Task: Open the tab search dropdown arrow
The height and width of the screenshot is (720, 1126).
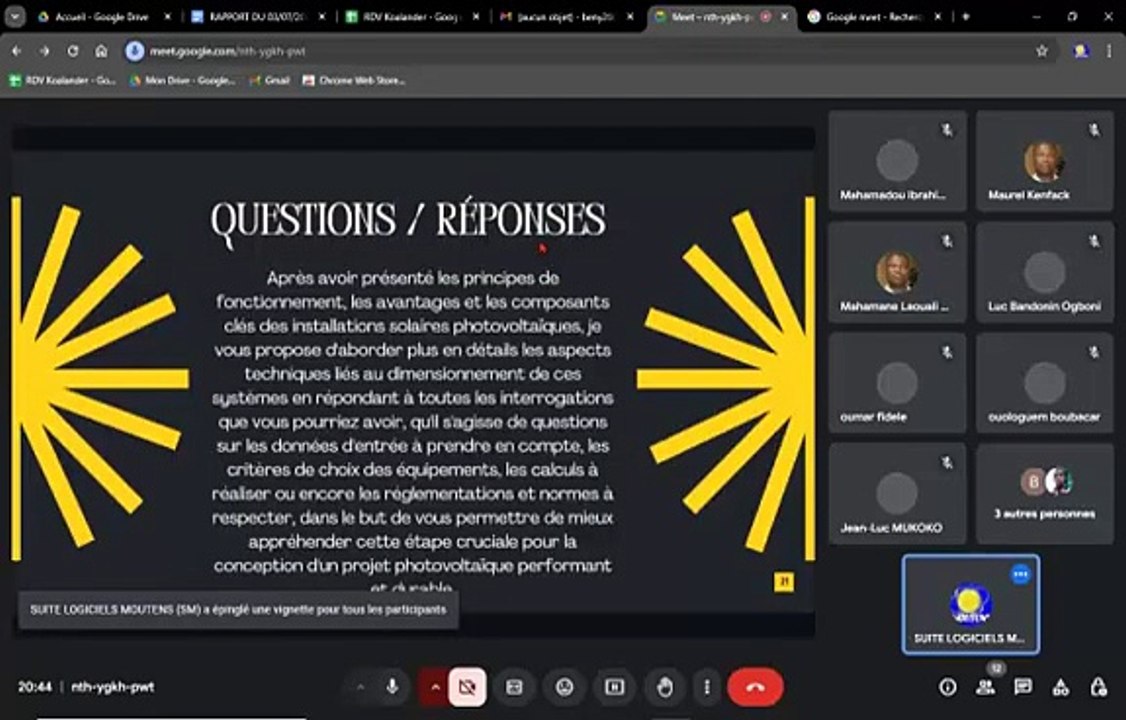Action: point(15,17)
